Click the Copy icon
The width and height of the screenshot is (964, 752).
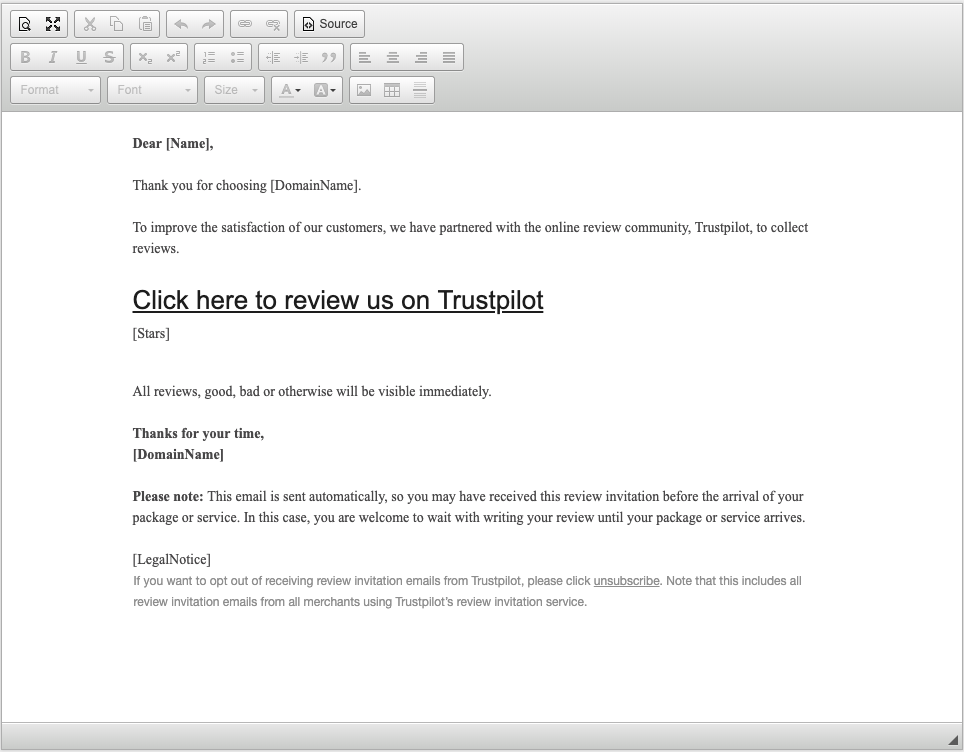pyautogui.click(x=117, y=24)
